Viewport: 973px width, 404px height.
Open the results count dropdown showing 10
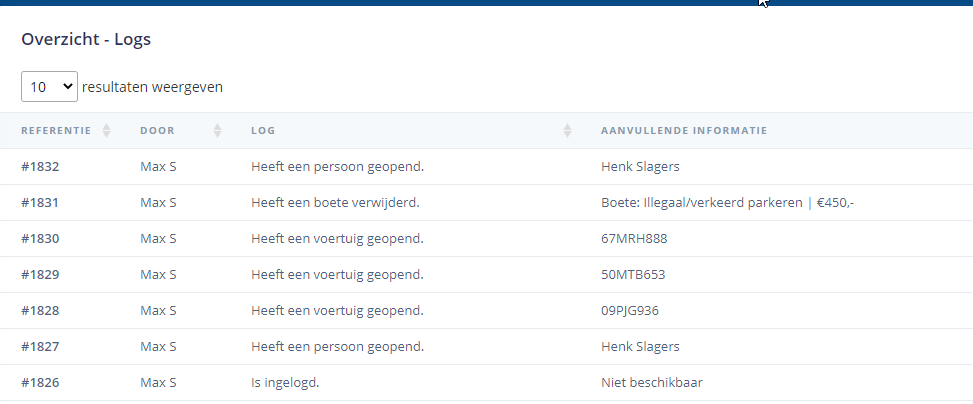pos(49,87)
